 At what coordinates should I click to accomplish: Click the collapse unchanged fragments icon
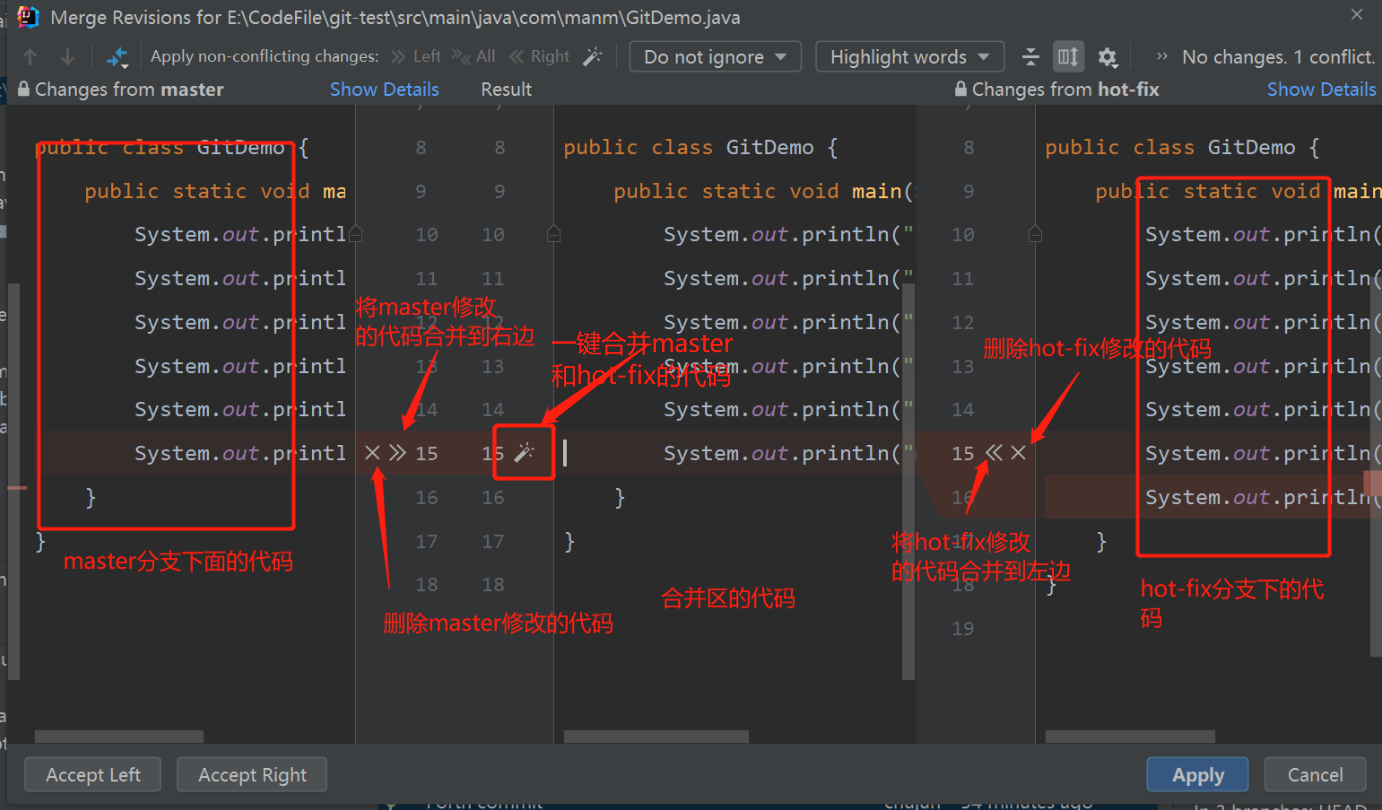1030,57
